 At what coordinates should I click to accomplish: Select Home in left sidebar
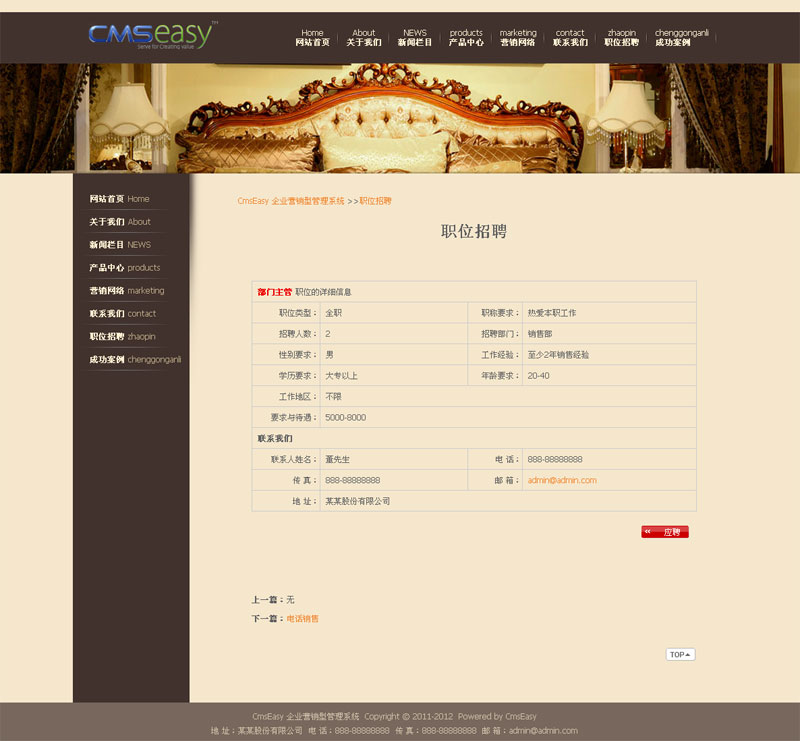coord(119,199)
